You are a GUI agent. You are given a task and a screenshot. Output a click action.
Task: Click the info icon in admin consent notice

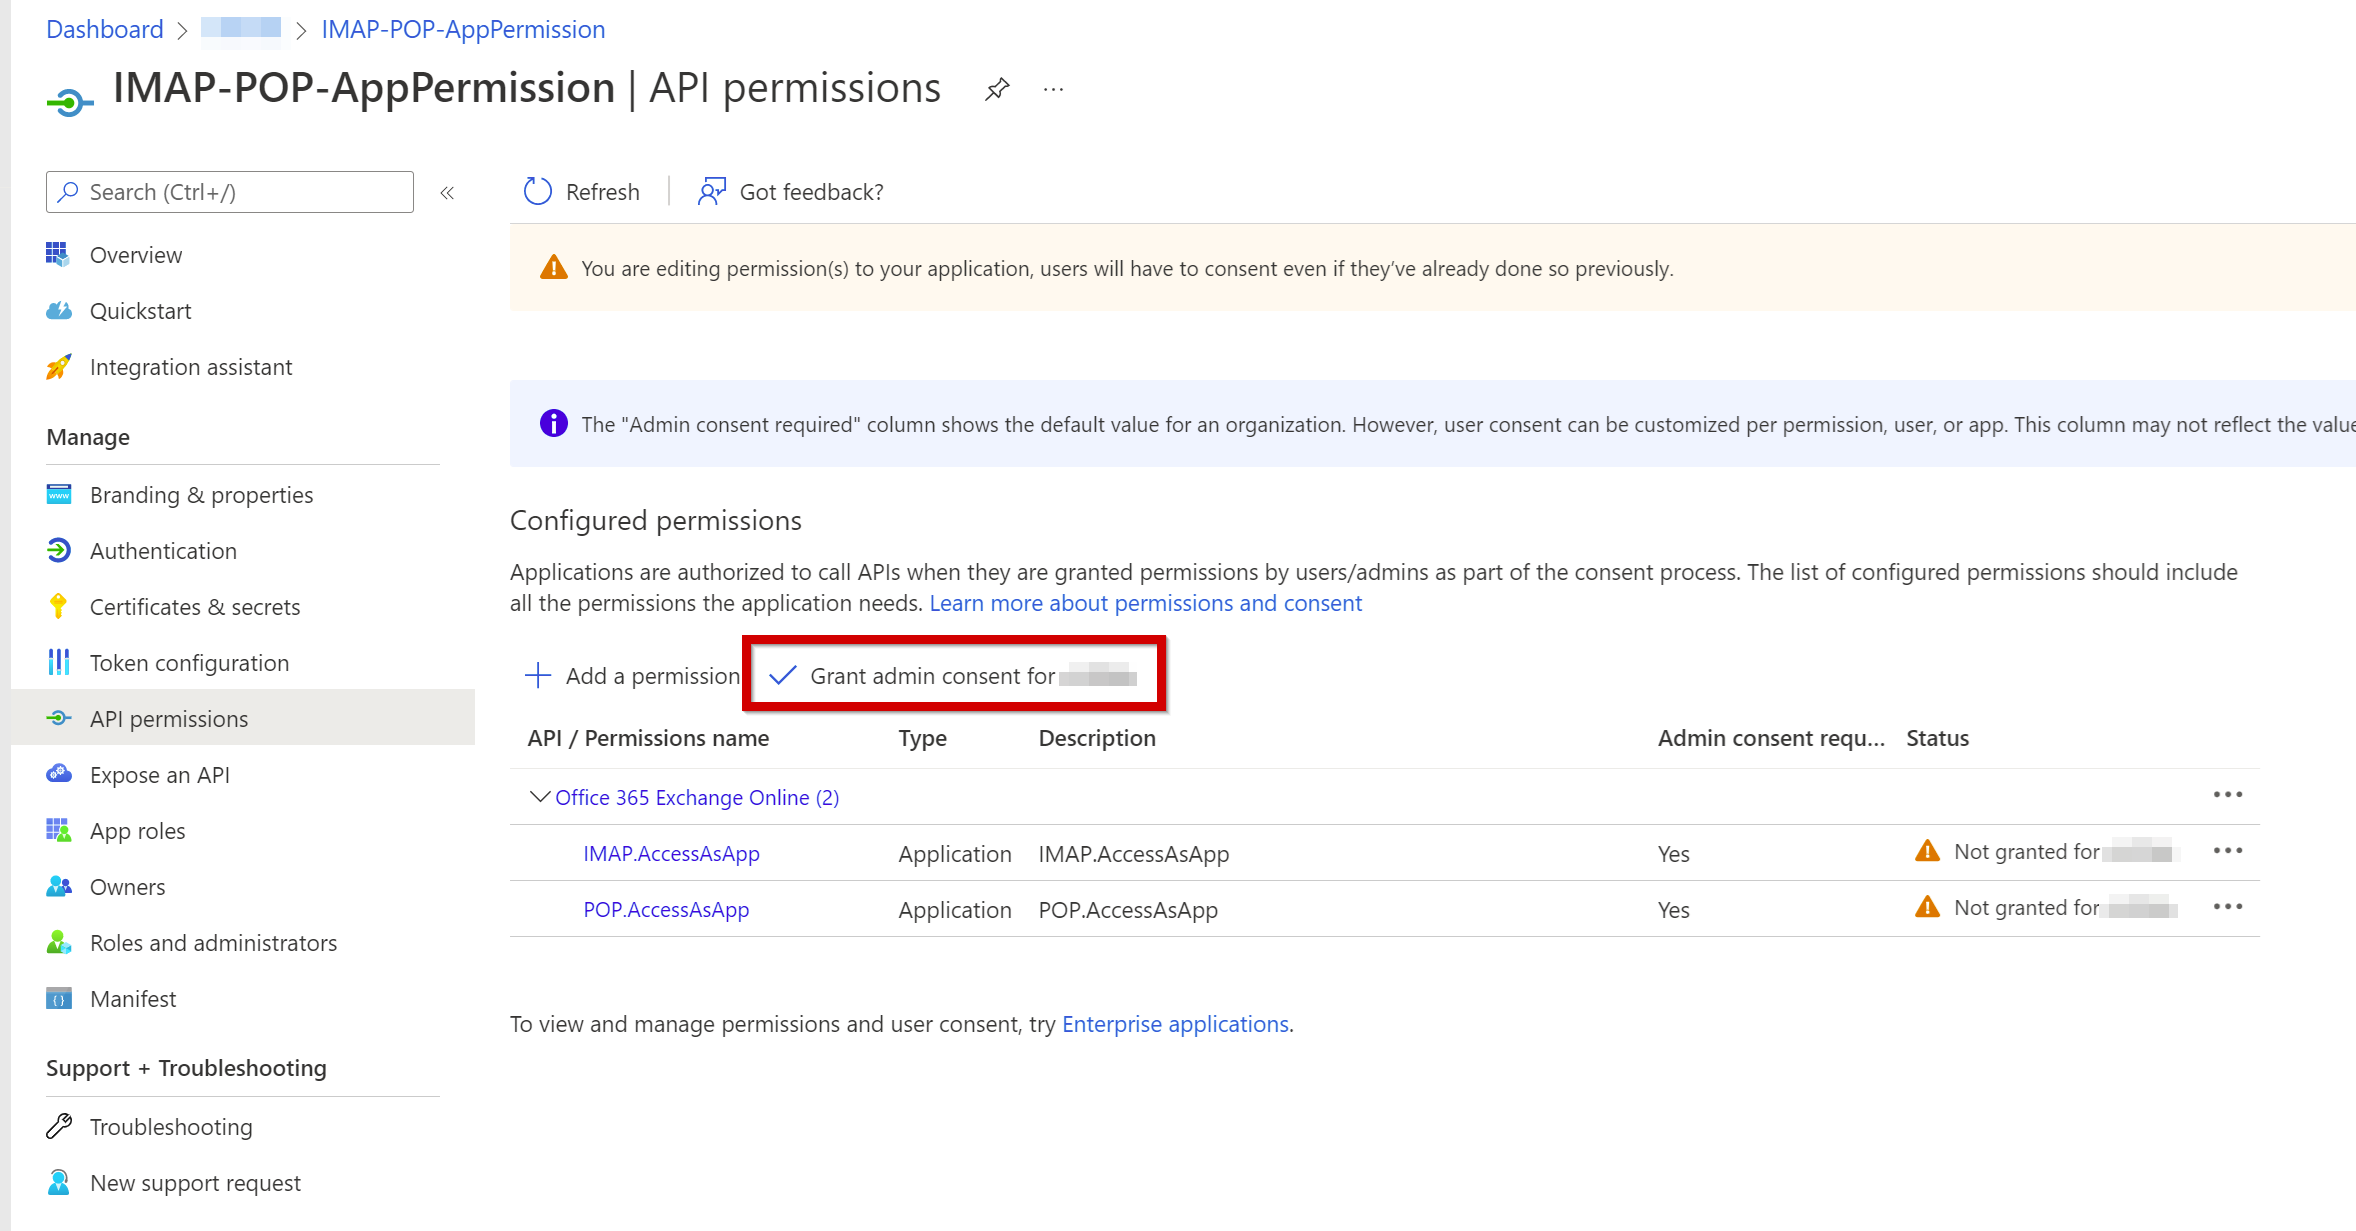(553, 423)
